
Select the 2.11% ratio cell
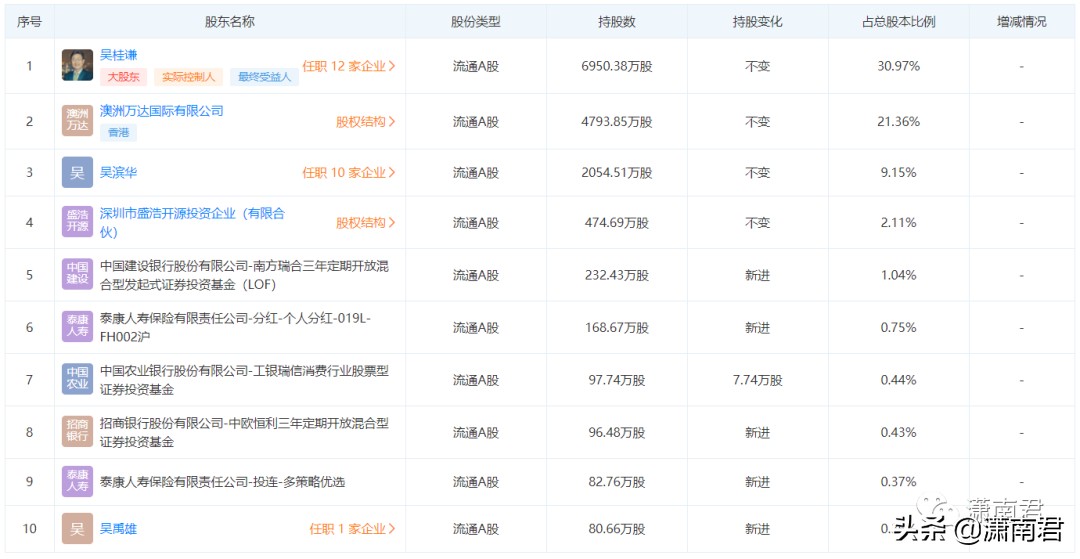coord(899,223)
